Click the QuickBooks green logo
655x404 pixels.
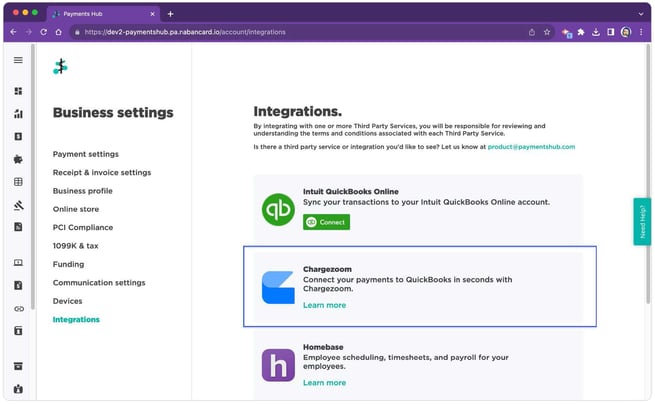(278, 209)
